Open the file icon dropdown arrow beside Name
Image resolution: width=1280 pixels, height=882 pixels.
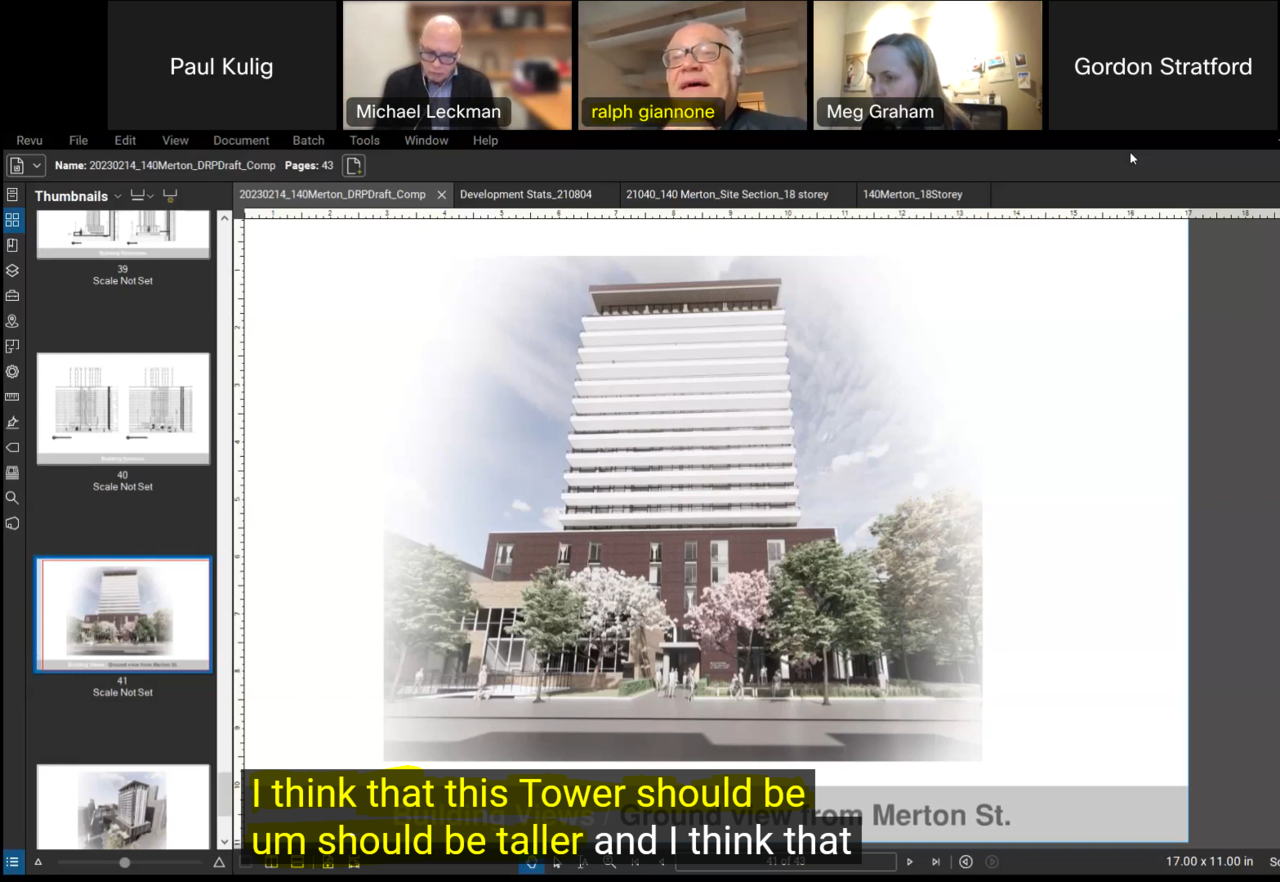pos(37,166)
